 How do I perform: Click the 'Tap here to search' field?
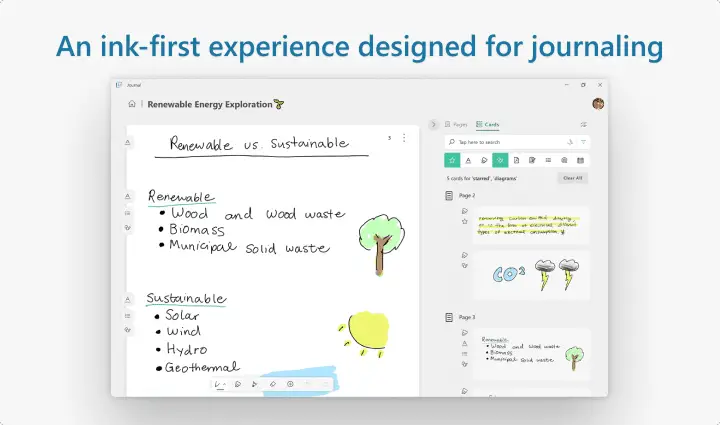coord(517,142)
